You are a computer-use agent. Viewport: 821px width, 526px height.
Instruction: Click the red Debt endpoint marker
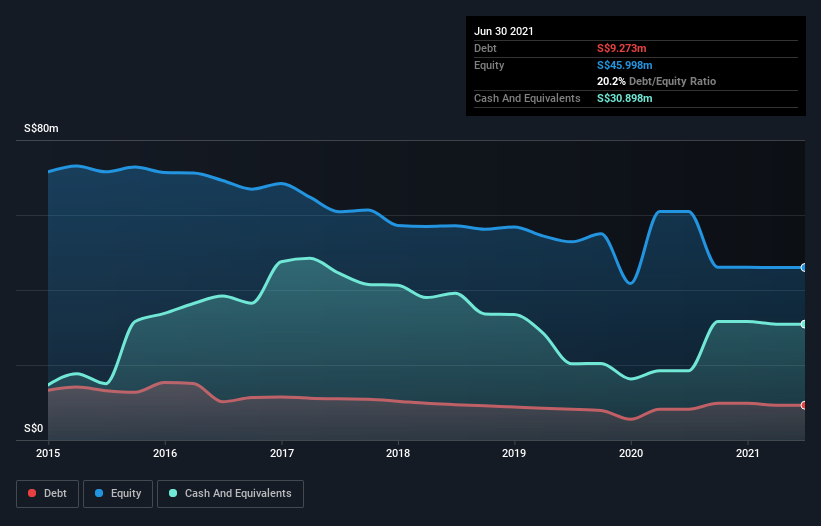[x=804, y=405]
